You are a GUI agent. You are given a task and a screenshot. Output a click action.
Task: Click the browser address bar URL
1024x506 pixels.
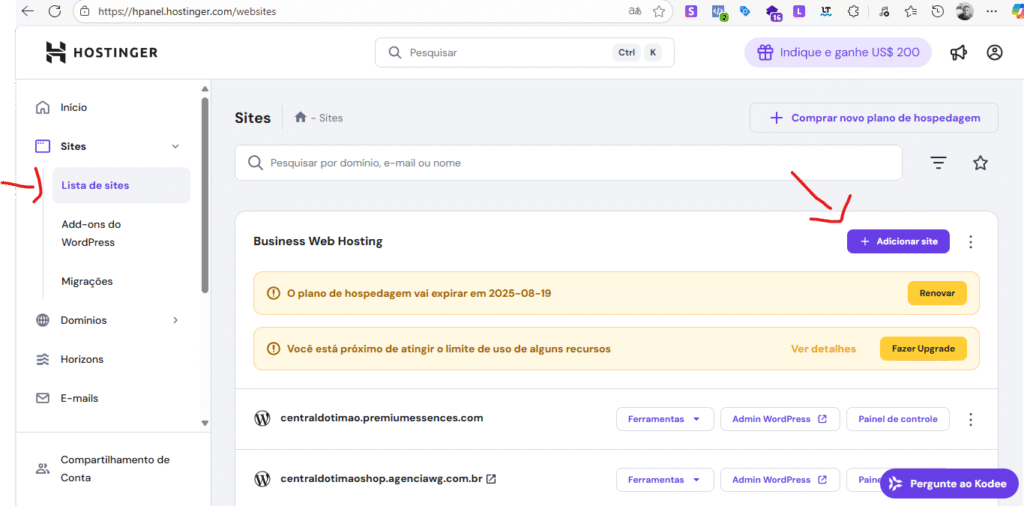point(187,11)
